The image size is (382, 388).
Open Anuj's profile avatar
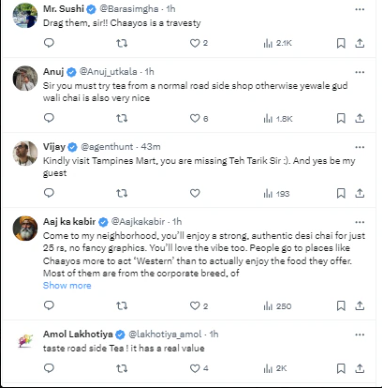click(x=25, y=78)
